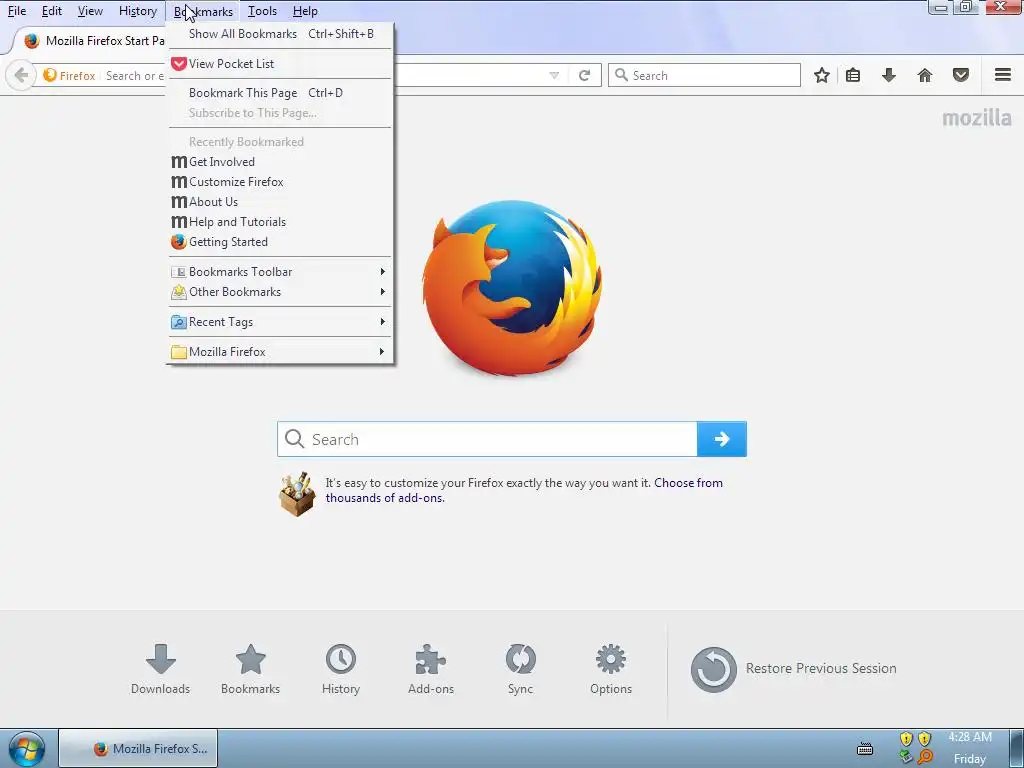Open the History menu

[x=138, y=11]
